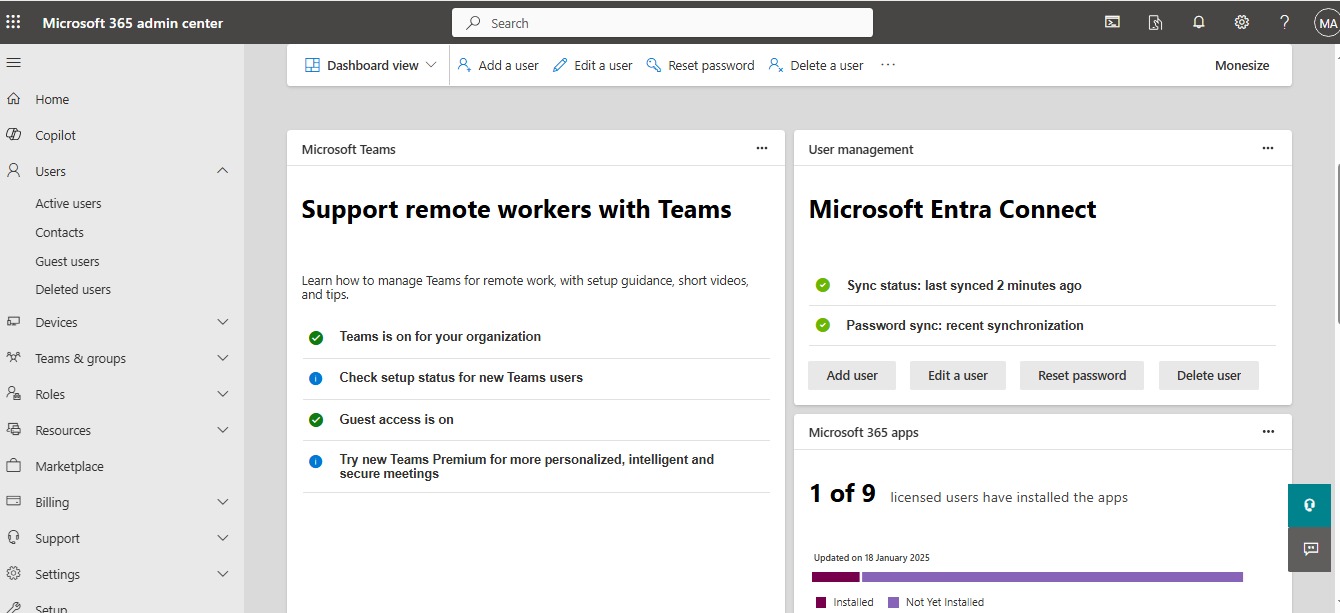Open the Cloud Shell icon in header

(1112, 23)
